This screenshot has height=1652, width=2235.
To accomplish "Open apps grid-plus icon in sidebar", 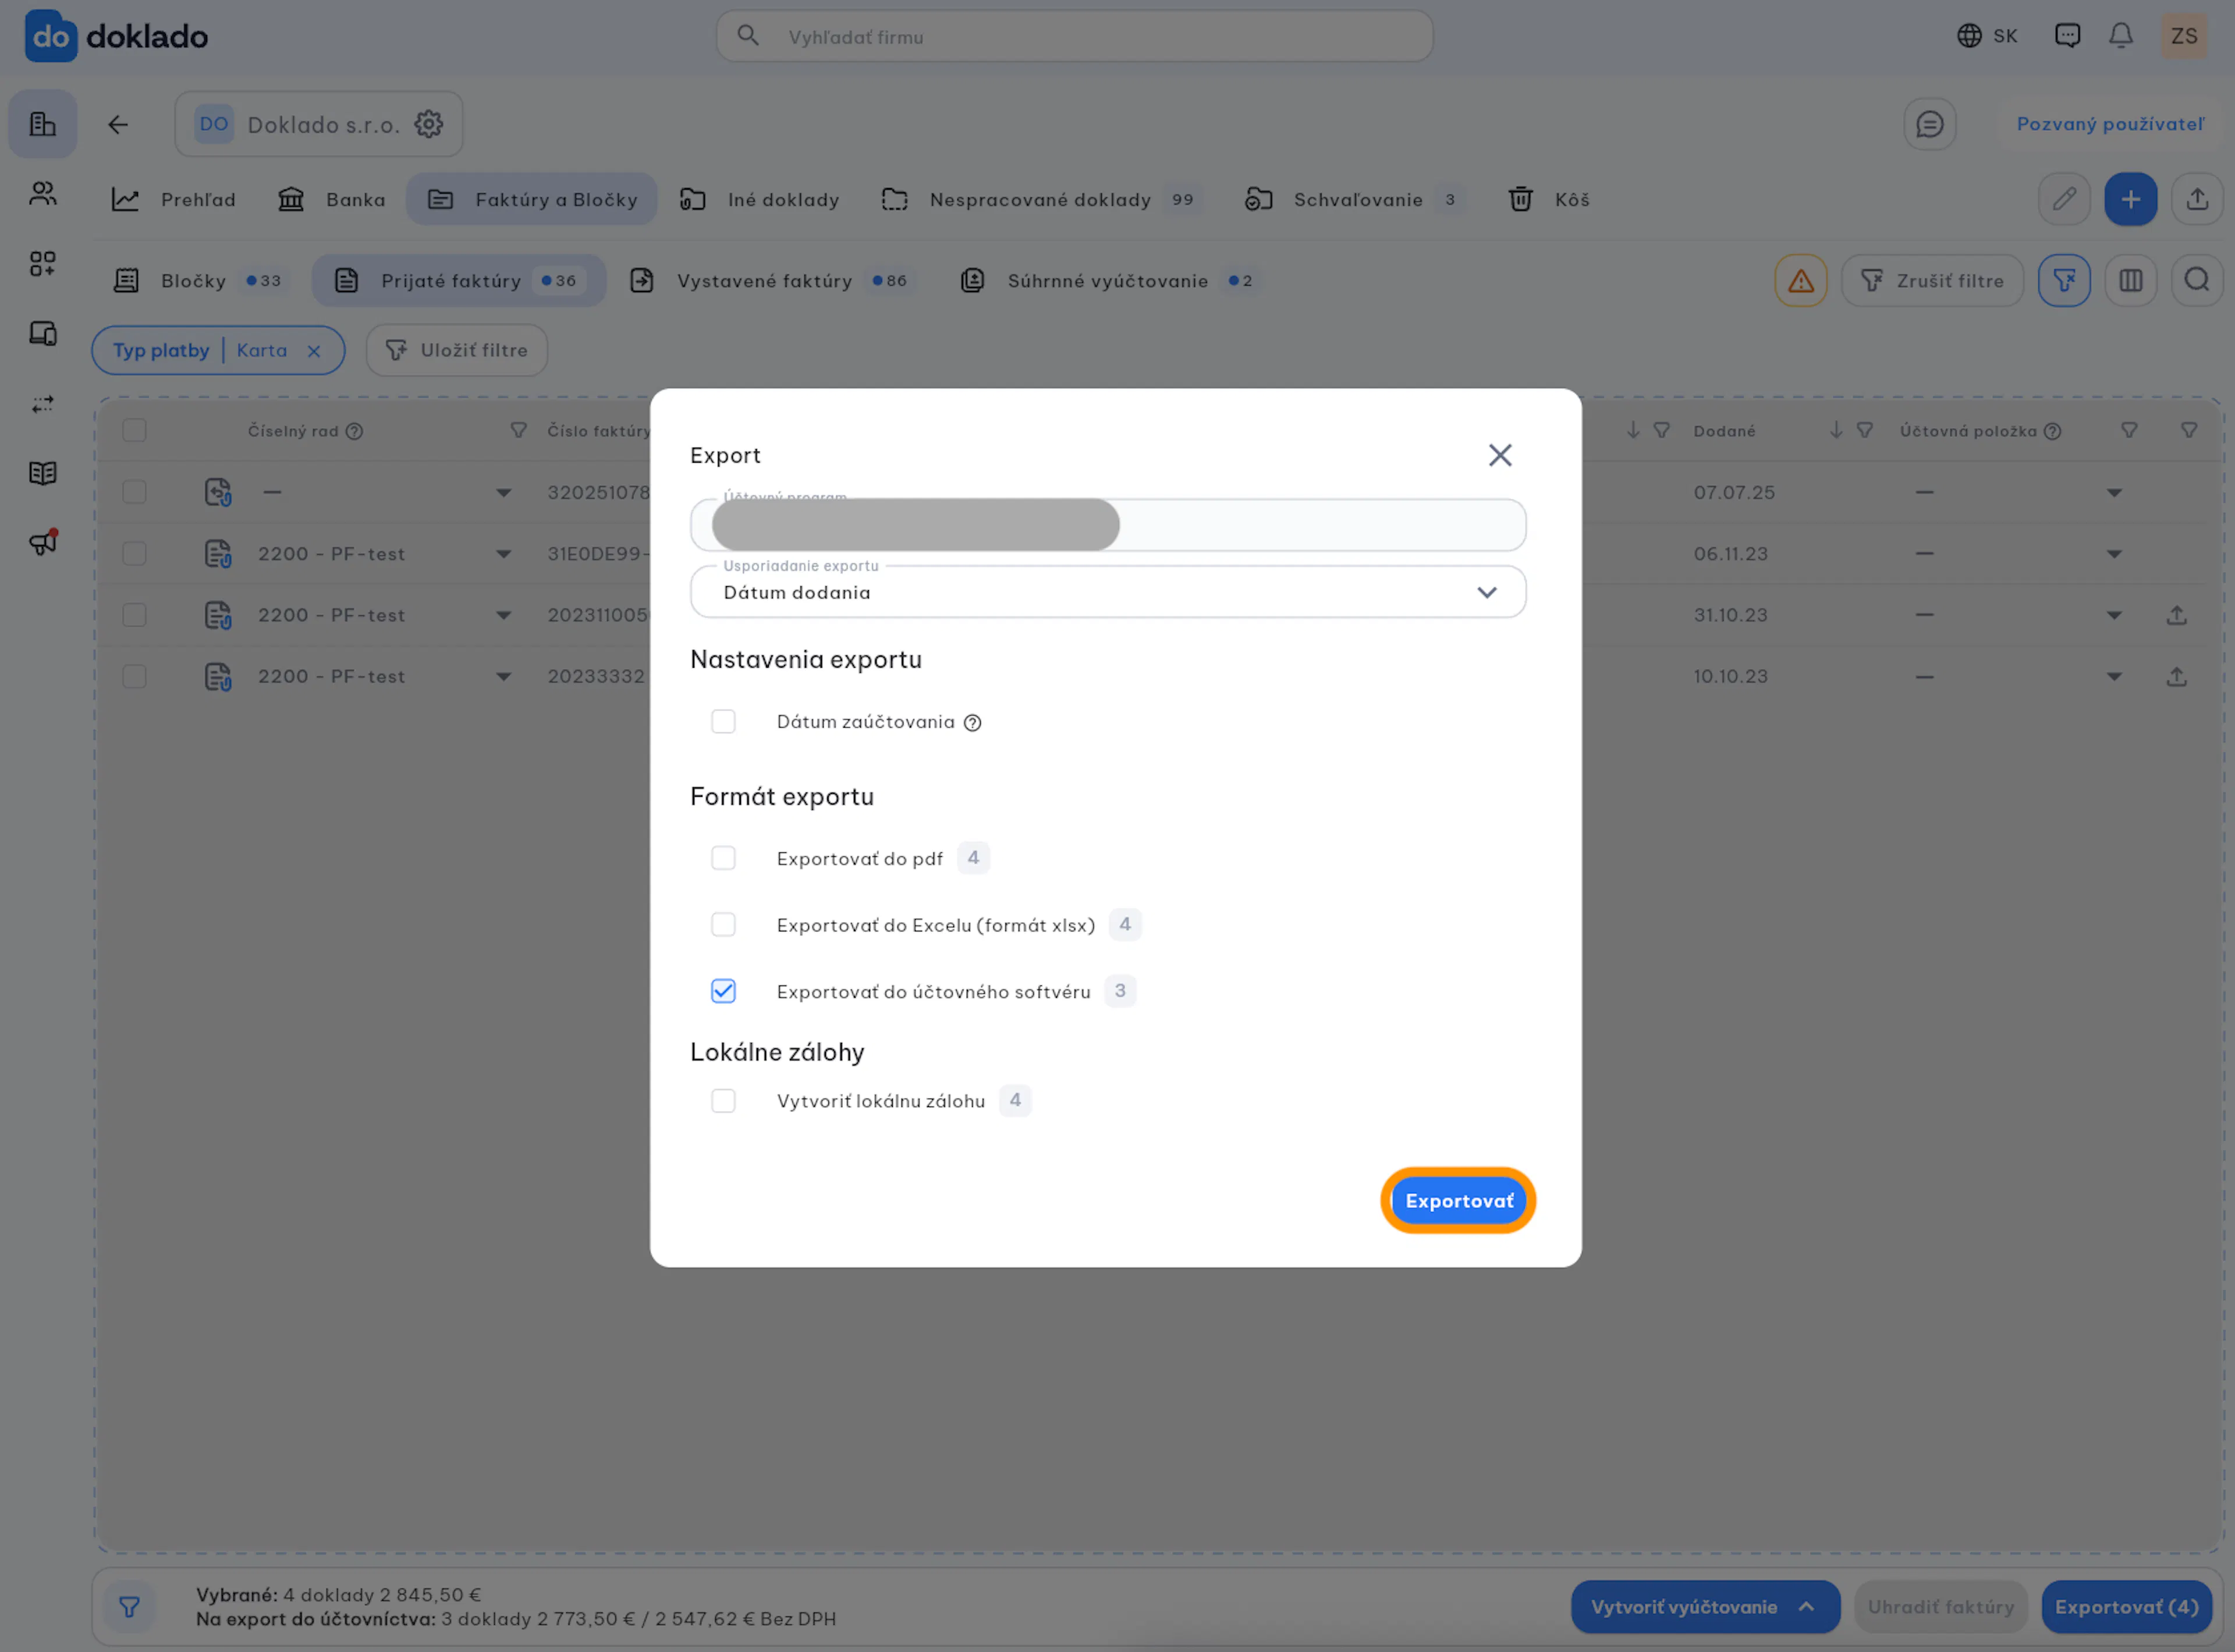I will tap(42, 263).
